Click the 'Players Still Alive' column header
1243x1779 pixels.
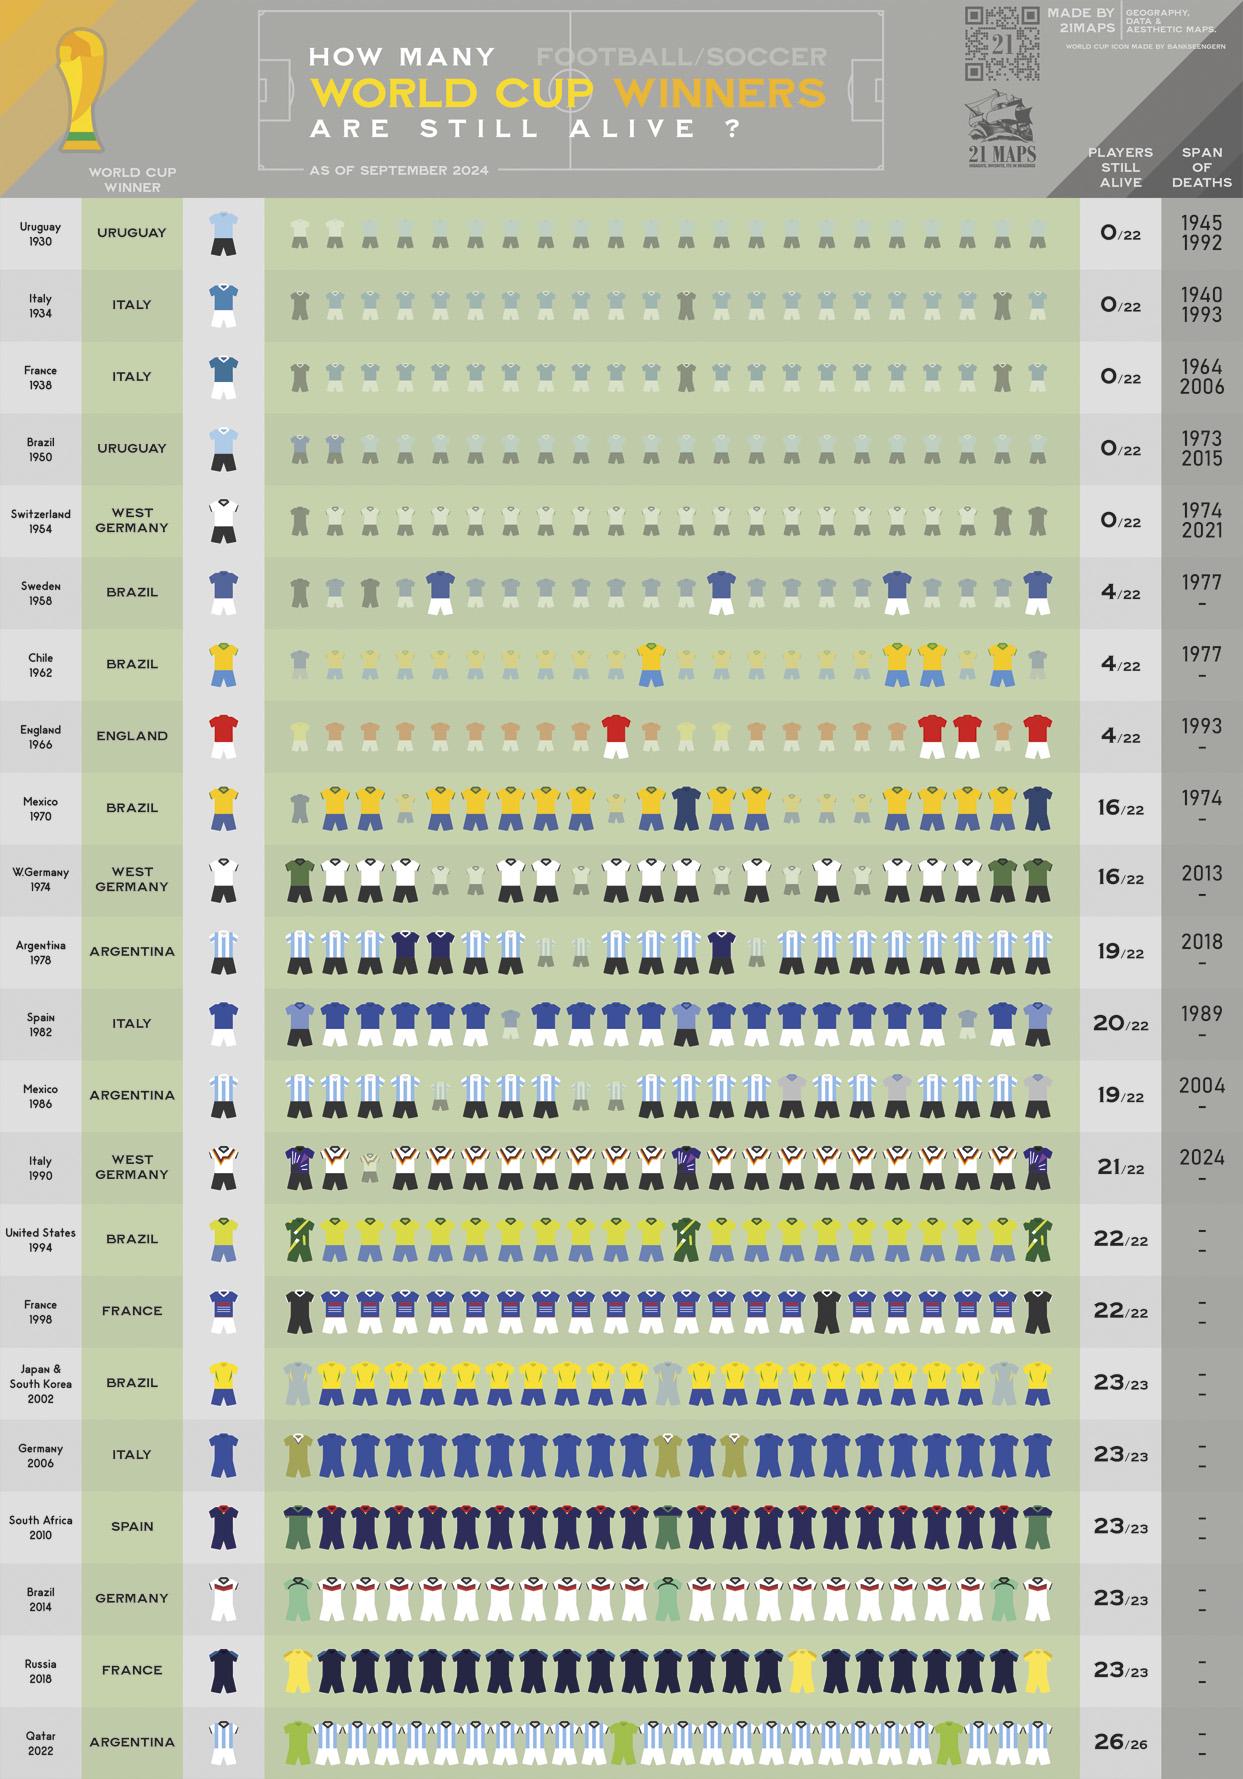1120,168
